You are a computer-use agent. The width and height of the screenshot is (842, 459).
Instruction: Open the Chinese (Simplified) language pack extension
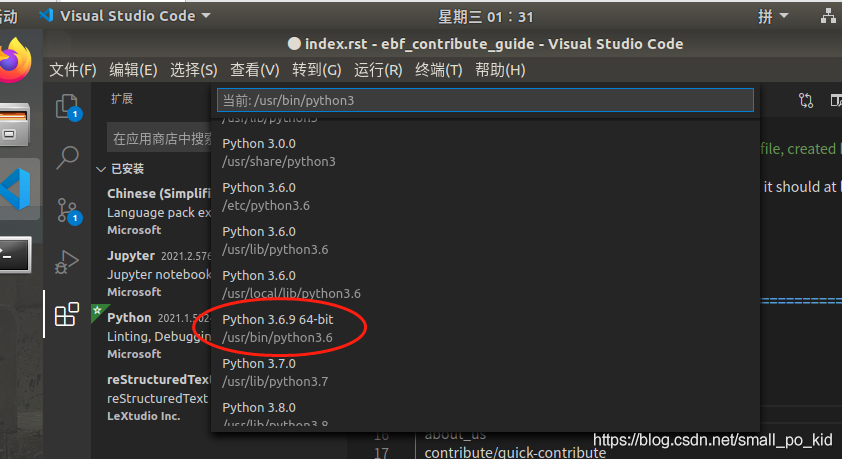tap(152, 212)
